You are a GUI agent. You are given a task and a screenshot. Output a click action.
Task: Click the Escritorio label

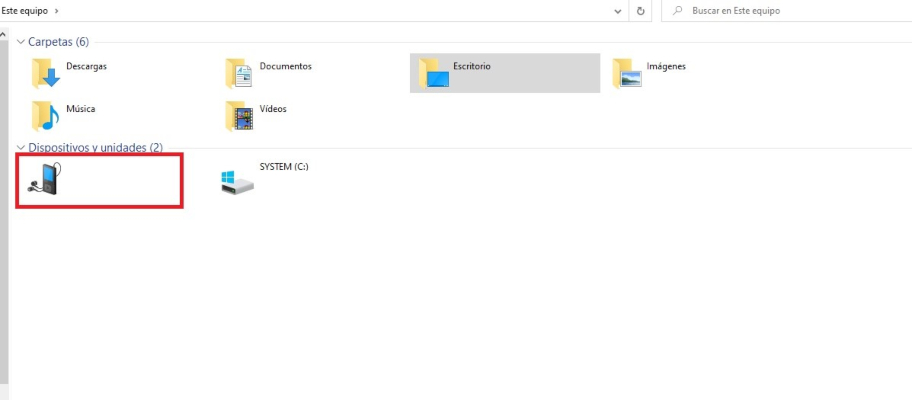click(472, 66)
